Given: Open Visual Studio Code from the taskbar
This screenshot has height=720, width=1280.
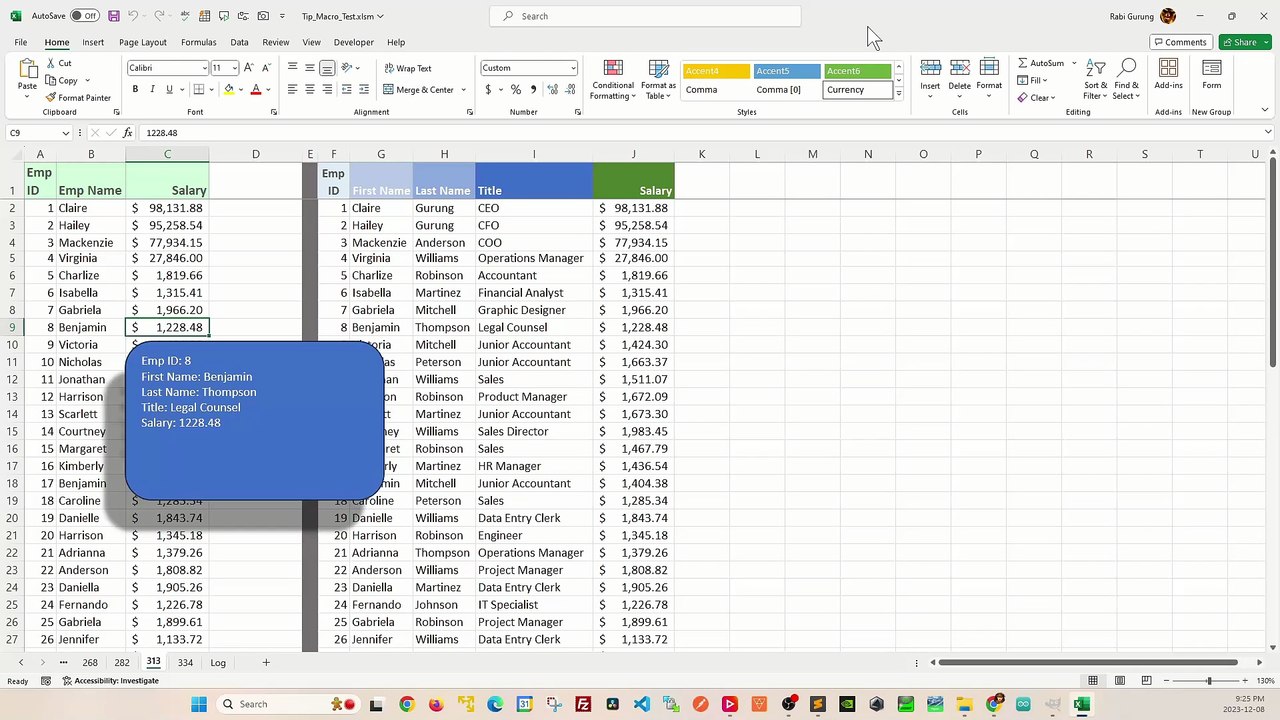Looking at the screenshot, I should pyautogui.click(x=642, y=704).
